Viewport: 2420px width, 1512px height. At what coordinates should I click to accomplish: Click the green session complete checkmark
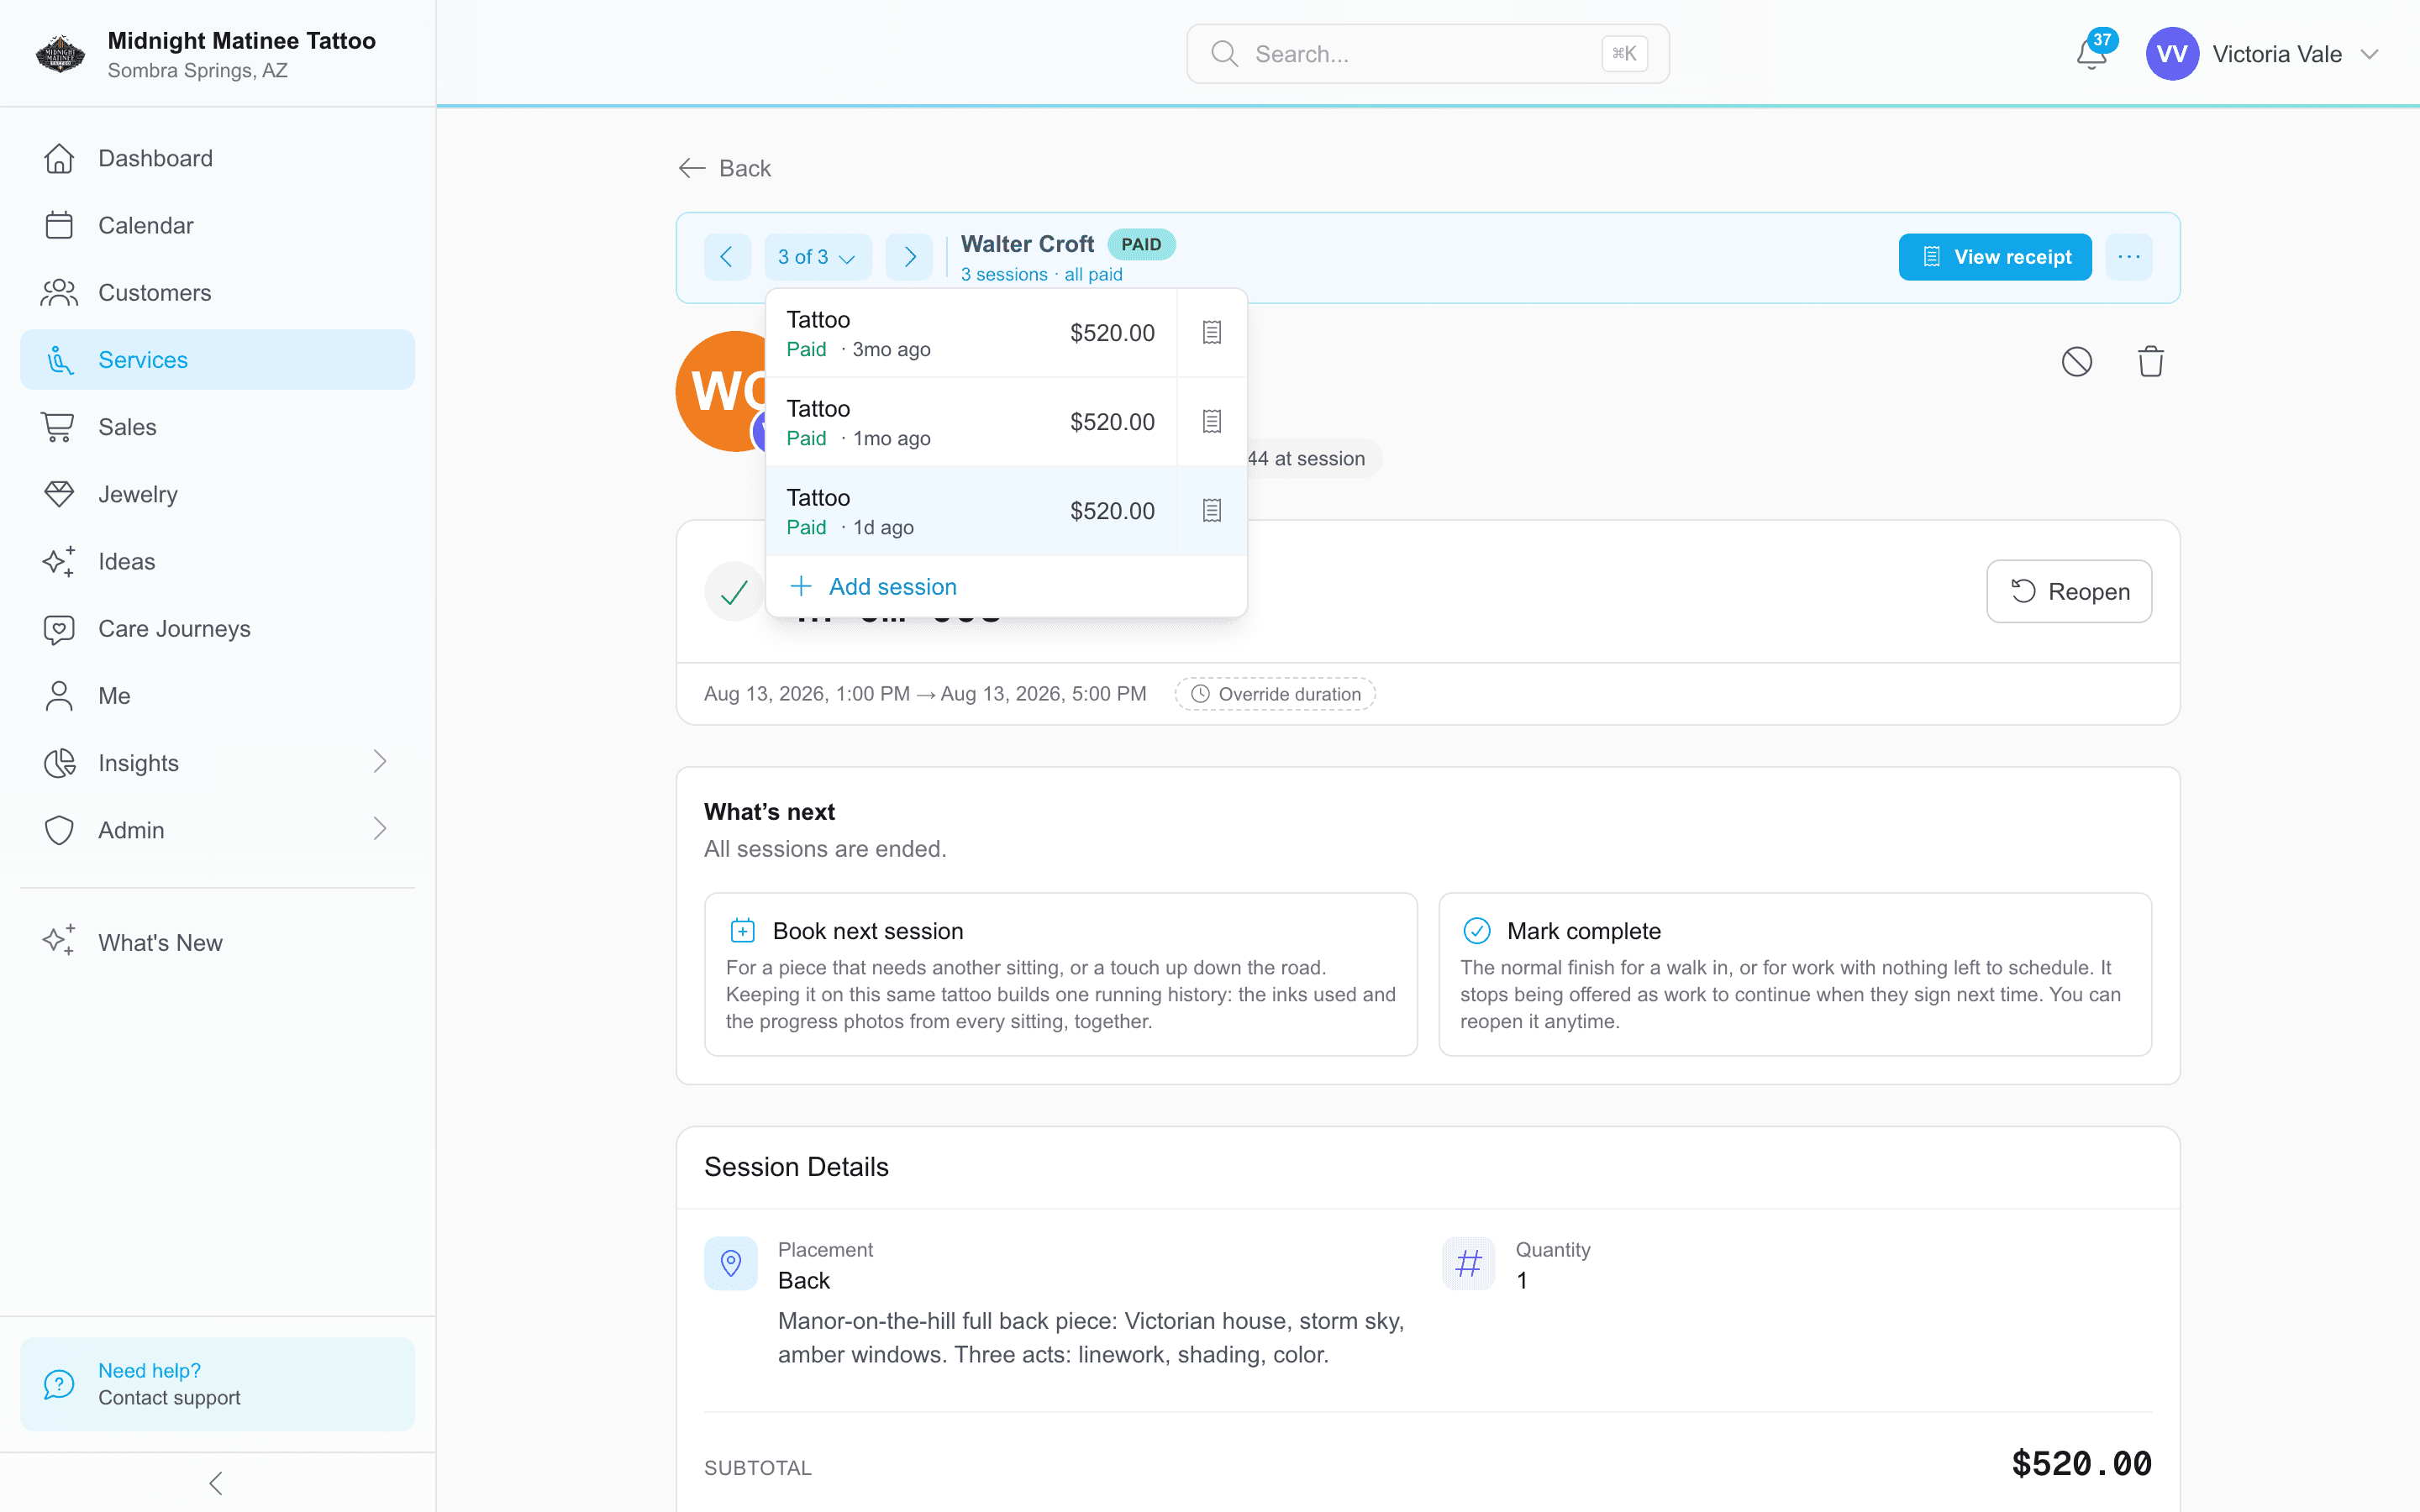pos(734,592)
